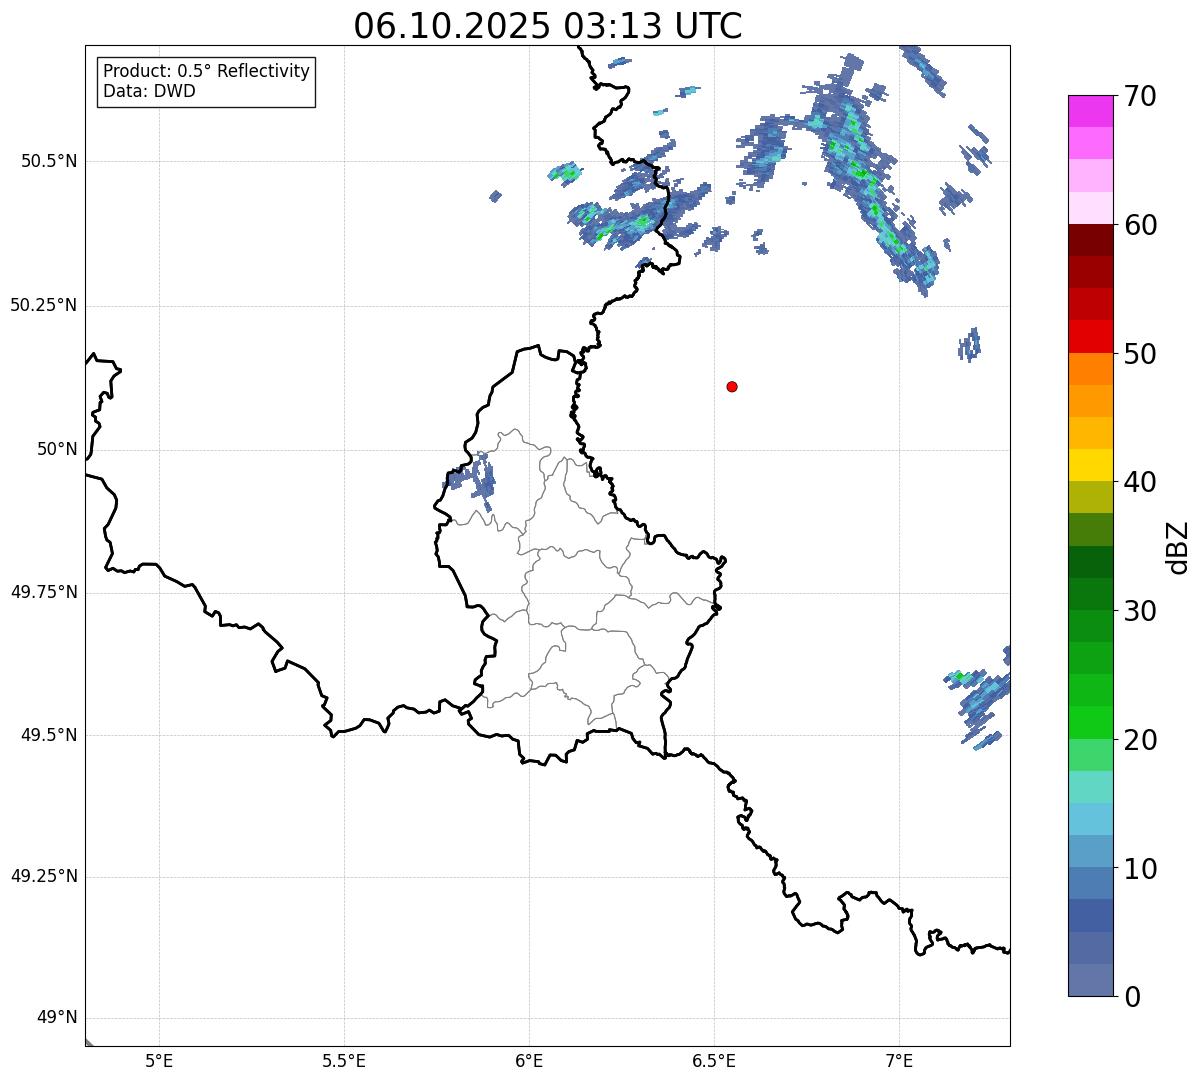Click the colorbar tick label 10
Screen dimensions: 1202x1081
(x=1140, y=869)
